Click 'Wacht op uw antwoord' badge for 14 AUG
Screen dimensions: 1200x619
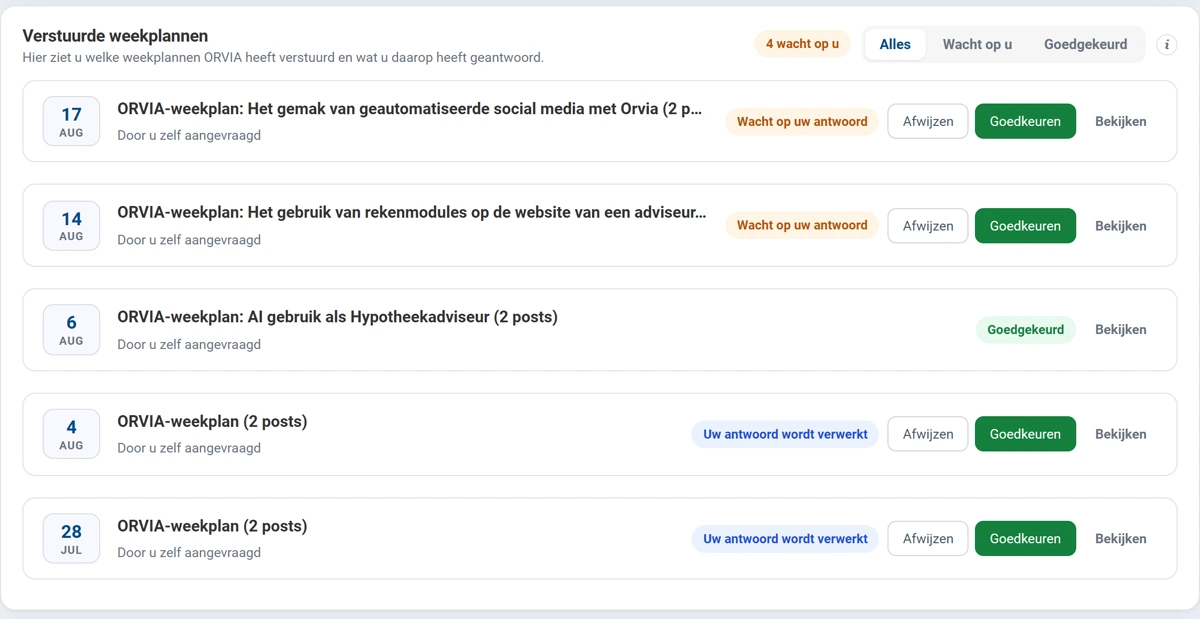802,226
